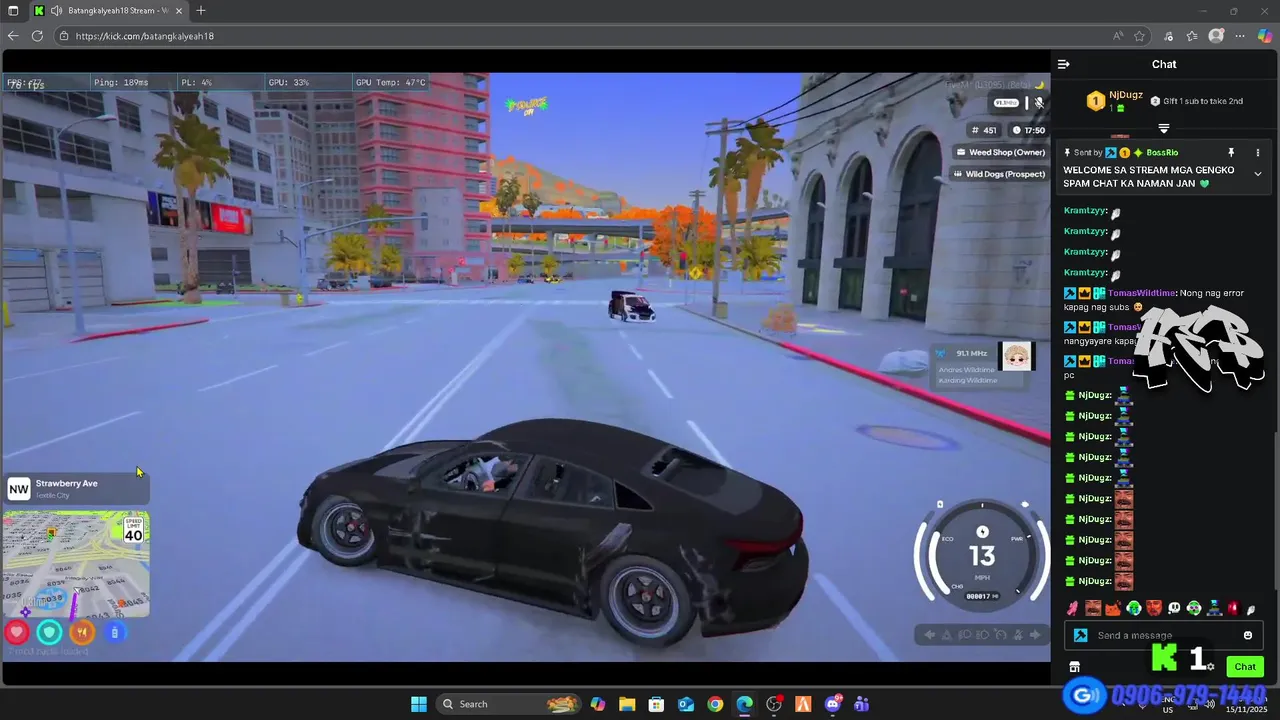Open Microsoft Store from the taskbar
Viewport: 1280px width, 720px height.
656,704
